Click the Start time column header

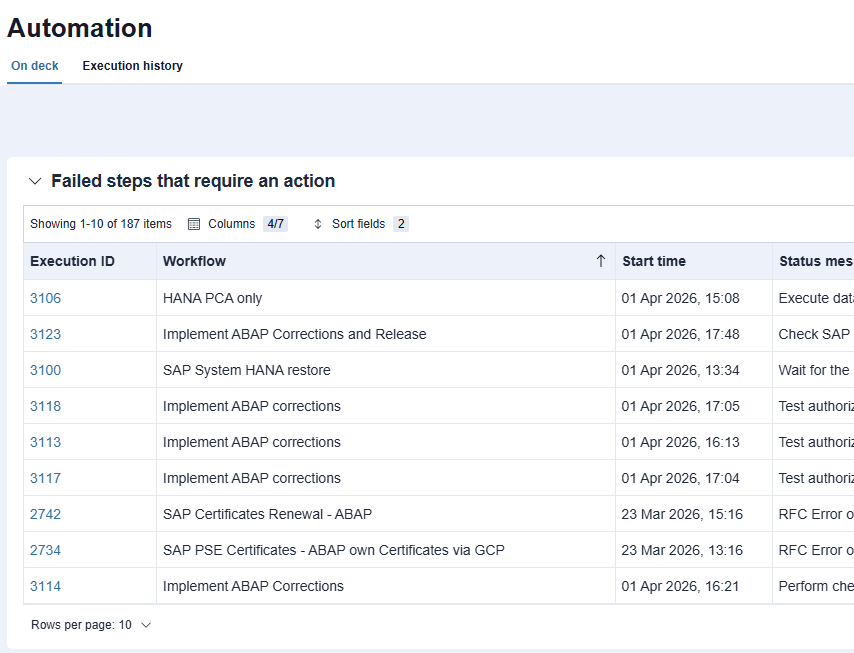(694, 261)
